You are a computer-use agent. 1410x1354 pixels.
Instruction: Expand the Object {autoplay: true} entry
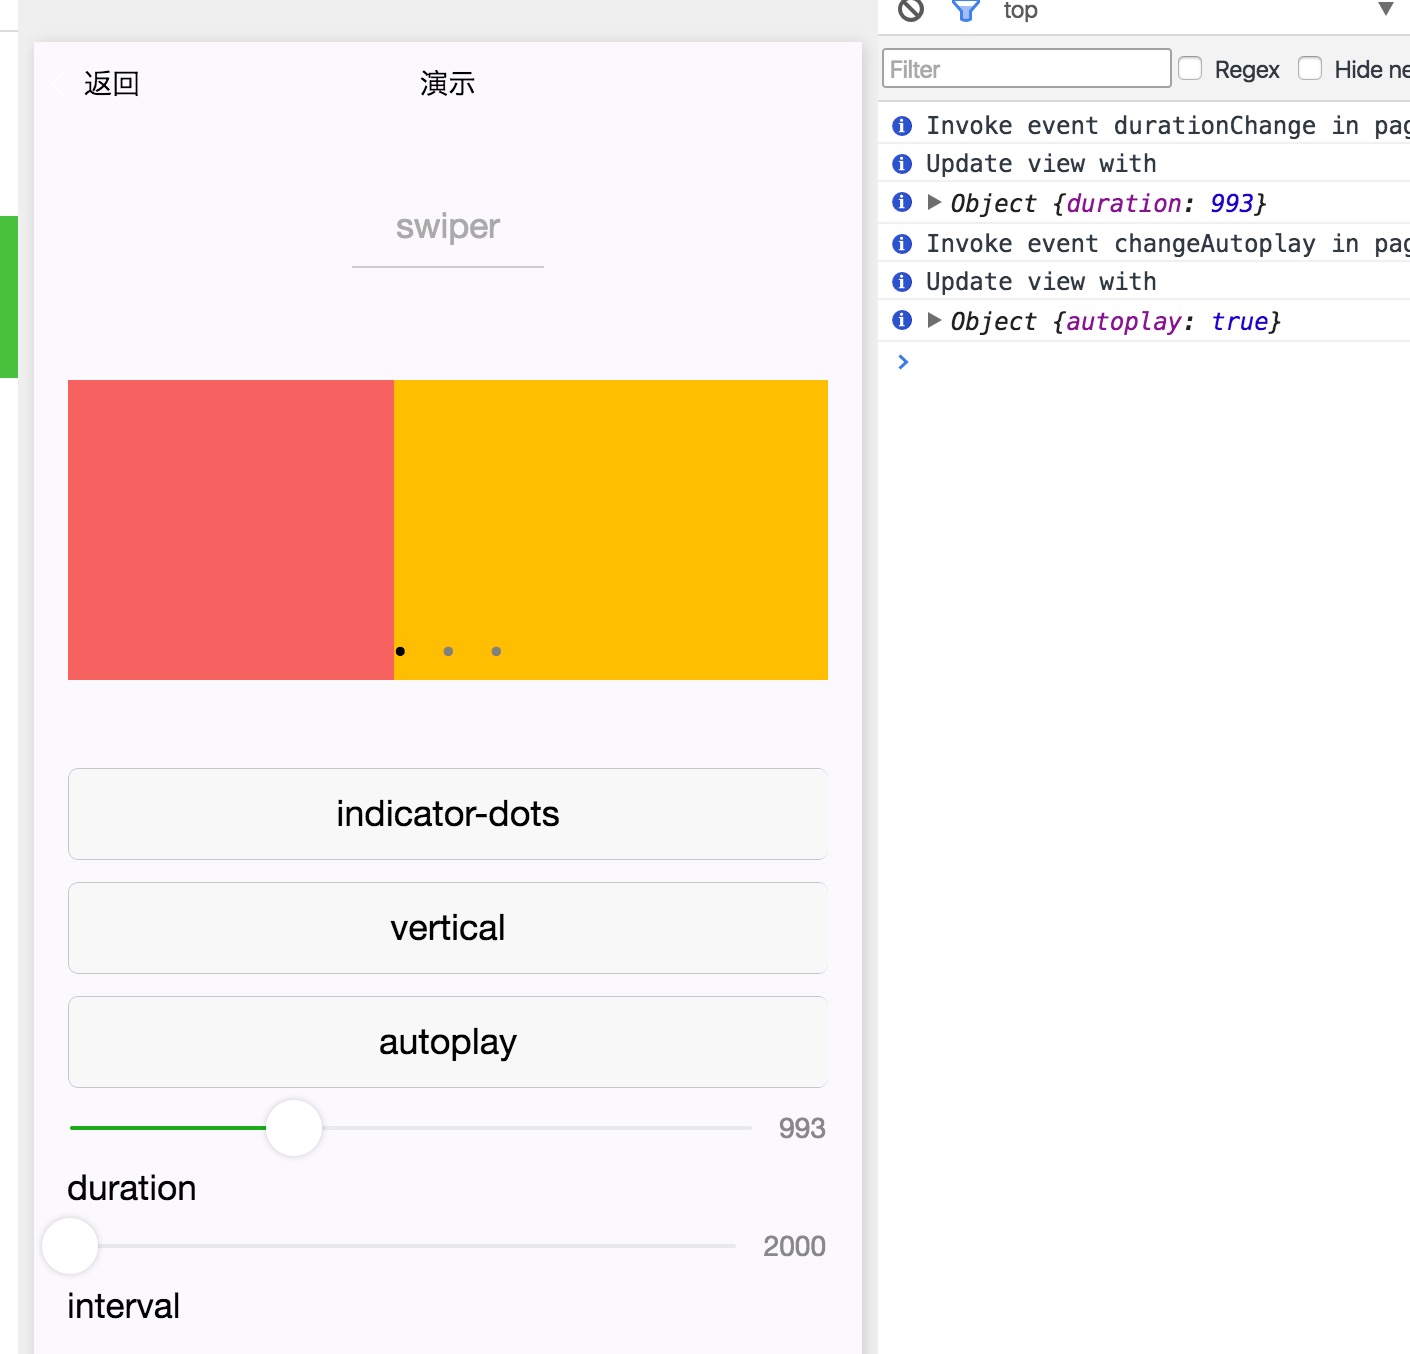tap(934, 320)
